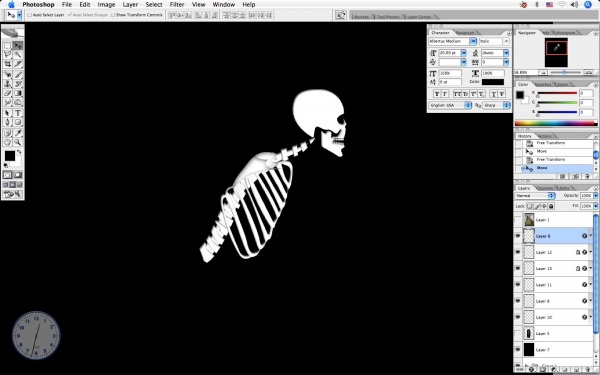The image size is (600, 375).
Task: Open the leading (Auto) dropdown
Action: (x=506, y=53)
